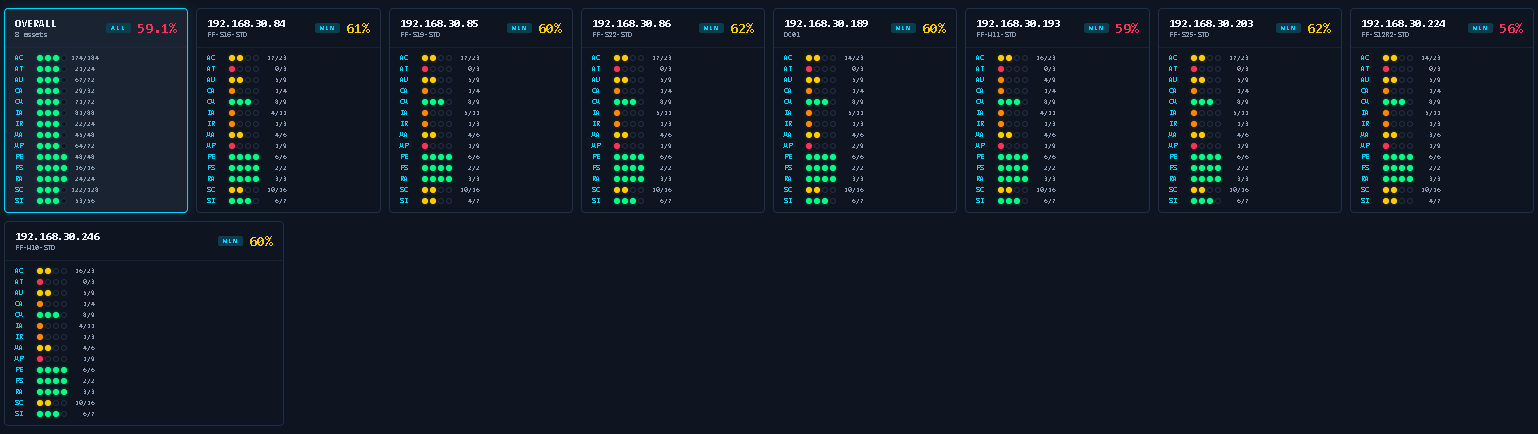Viewport: 1538px width, 434px height.
Task: Select CA row label on 192.168.30.246 card
Action: pos(19,304)
